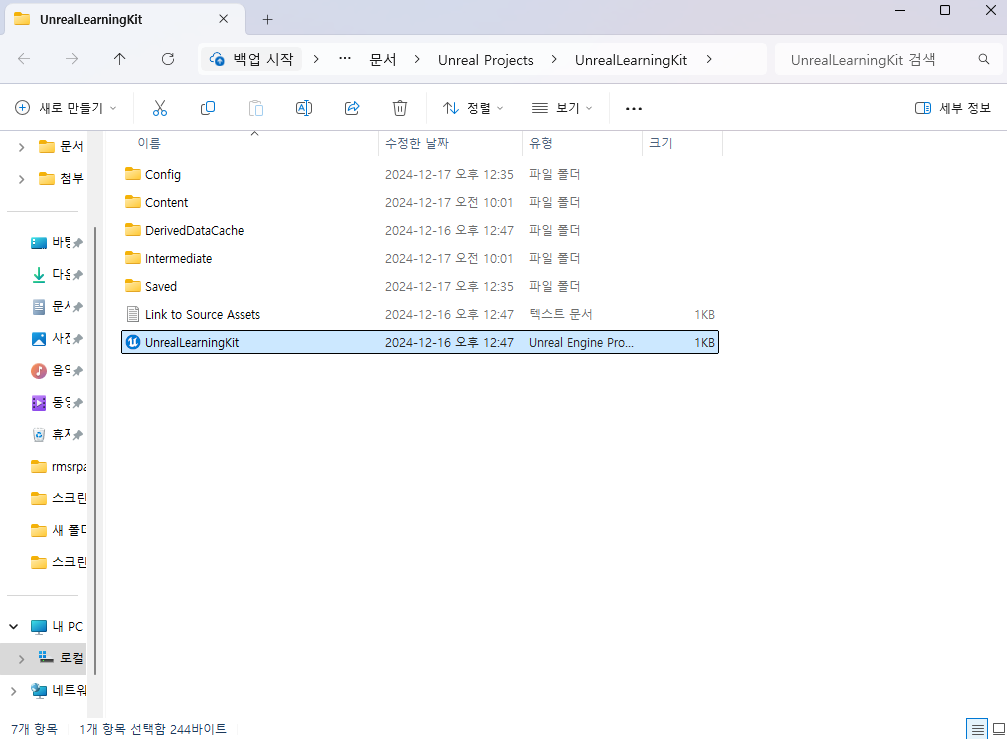This screenshot has height=739, width=1007.
Task: Sort by 유형 column header
Action: pos(582,143)
